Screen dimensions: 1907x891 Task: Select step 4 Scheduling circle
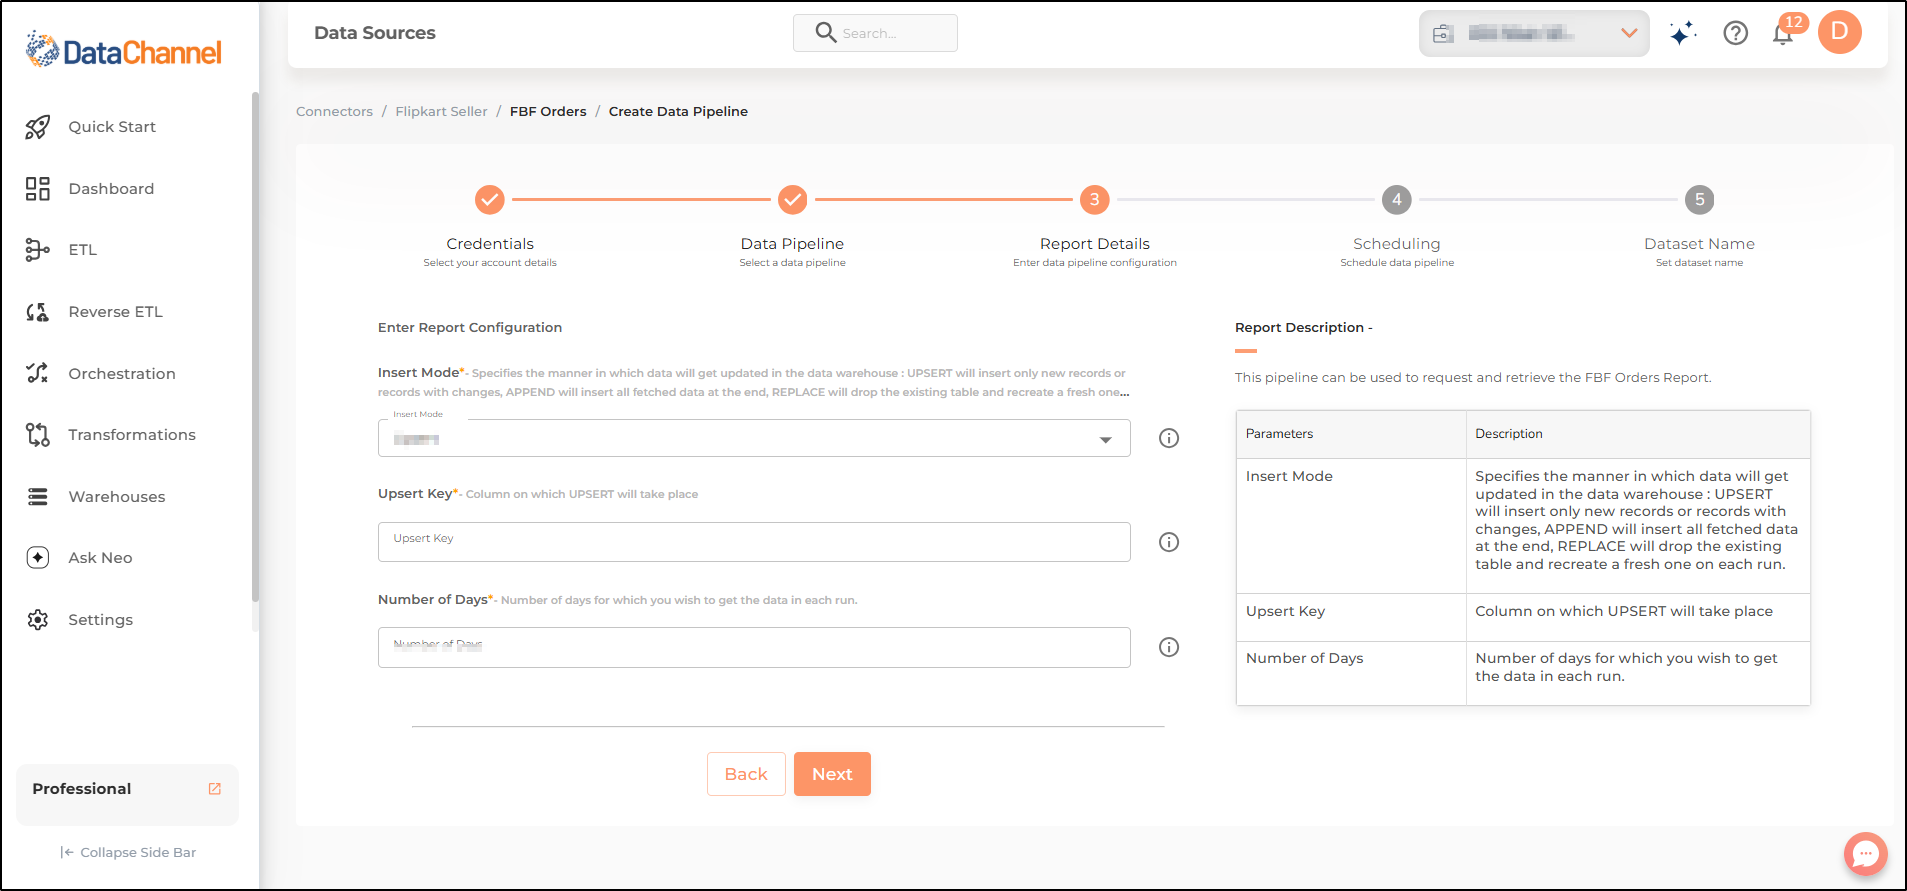point(1397,200)
